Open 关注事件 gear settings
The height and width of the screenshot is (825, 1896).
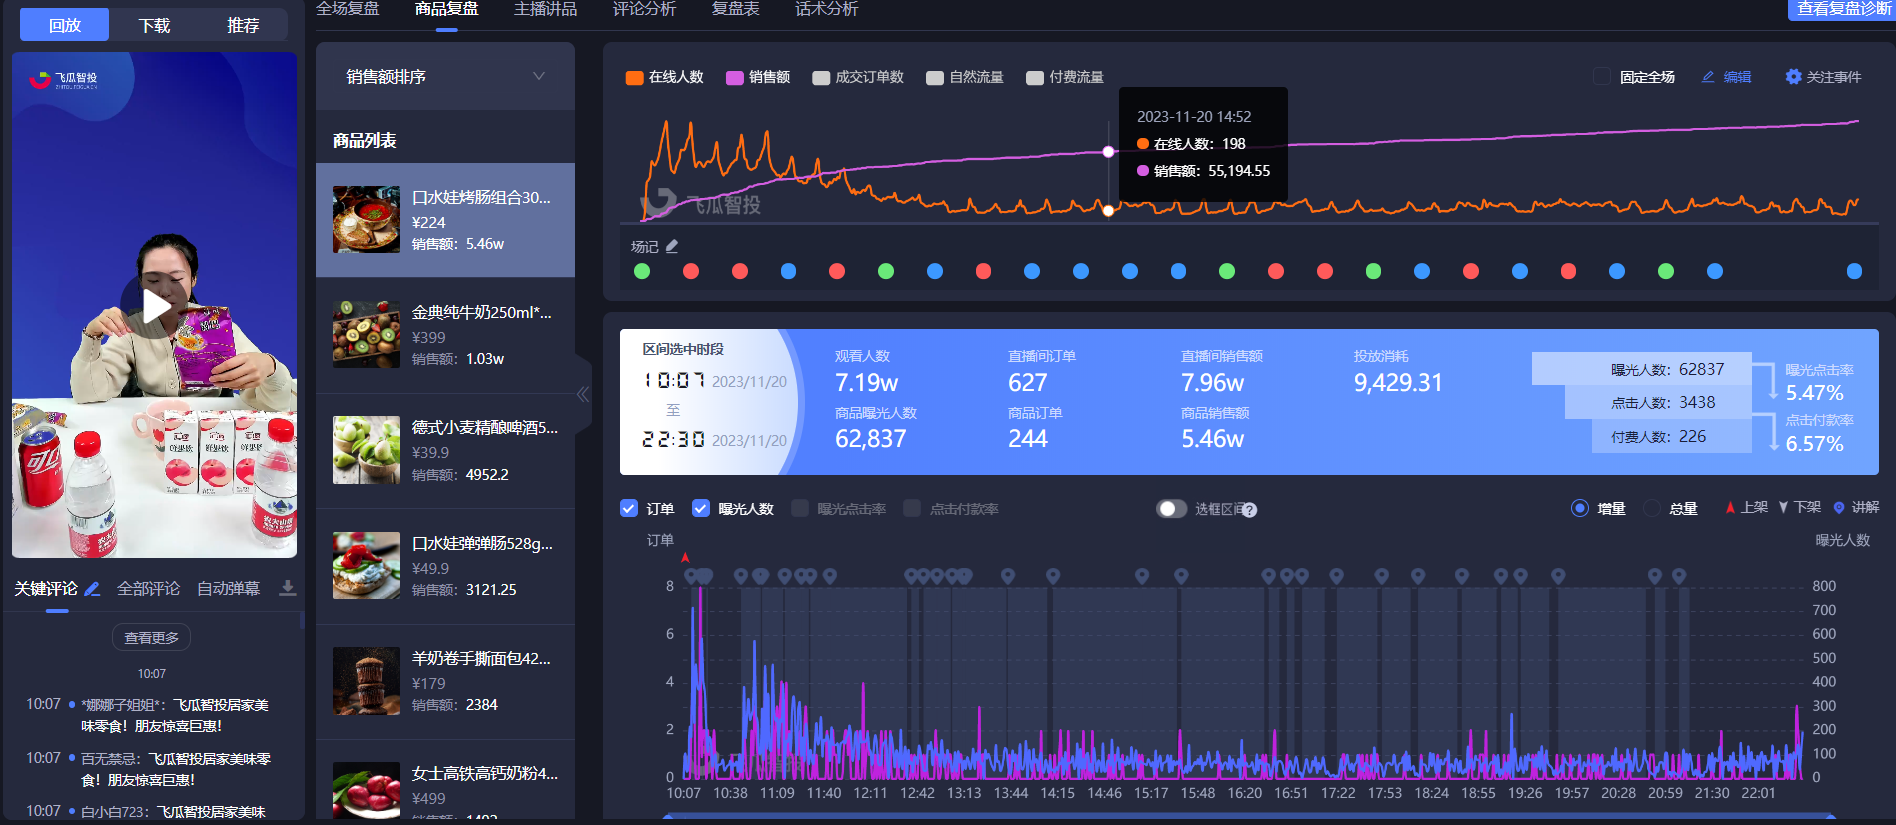[x=1793, y=77]
